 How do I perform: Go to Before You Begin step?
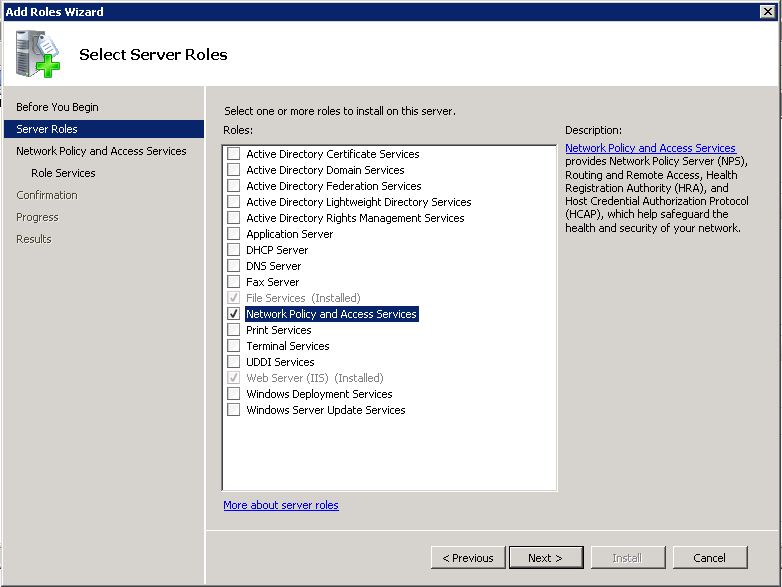coord(57,107)
